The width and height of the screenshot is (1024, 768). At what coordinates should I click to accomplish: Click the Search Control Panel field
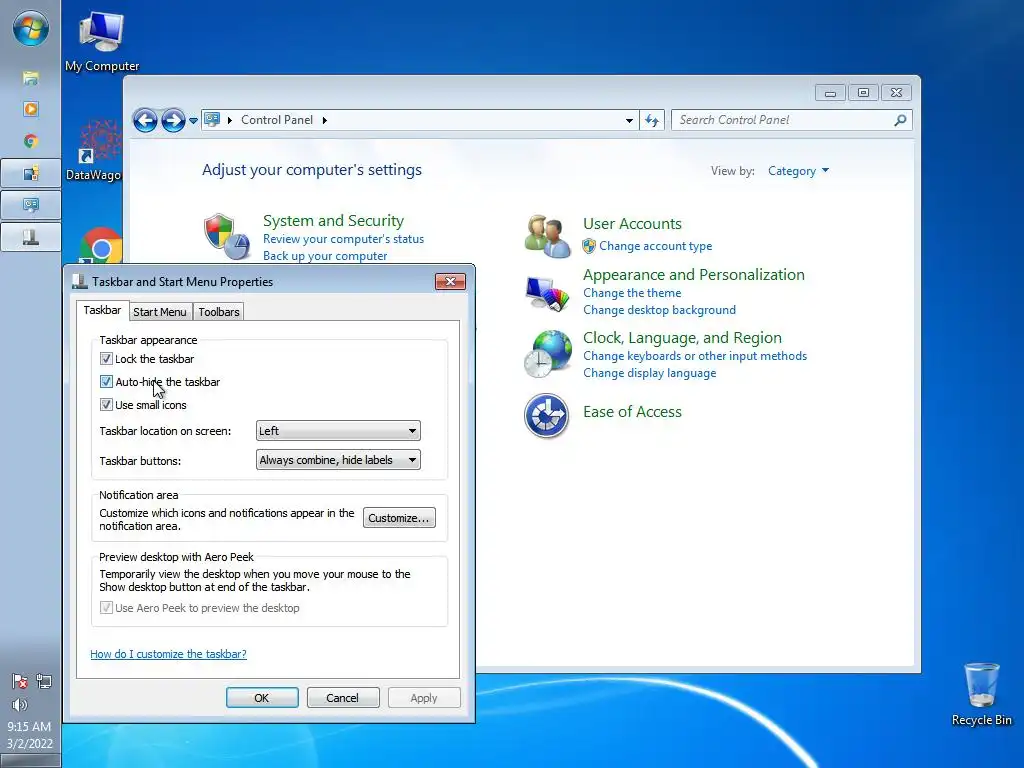click(x=792, y=120)
